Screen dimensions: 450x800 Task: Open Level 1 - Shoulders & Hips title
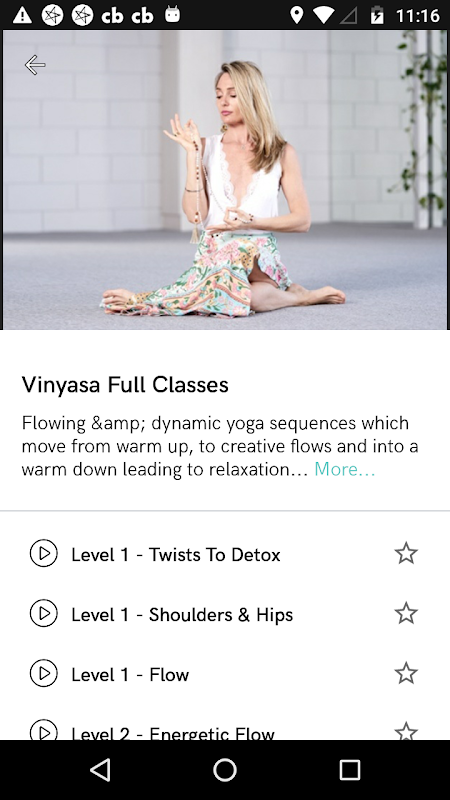[182, 615]
